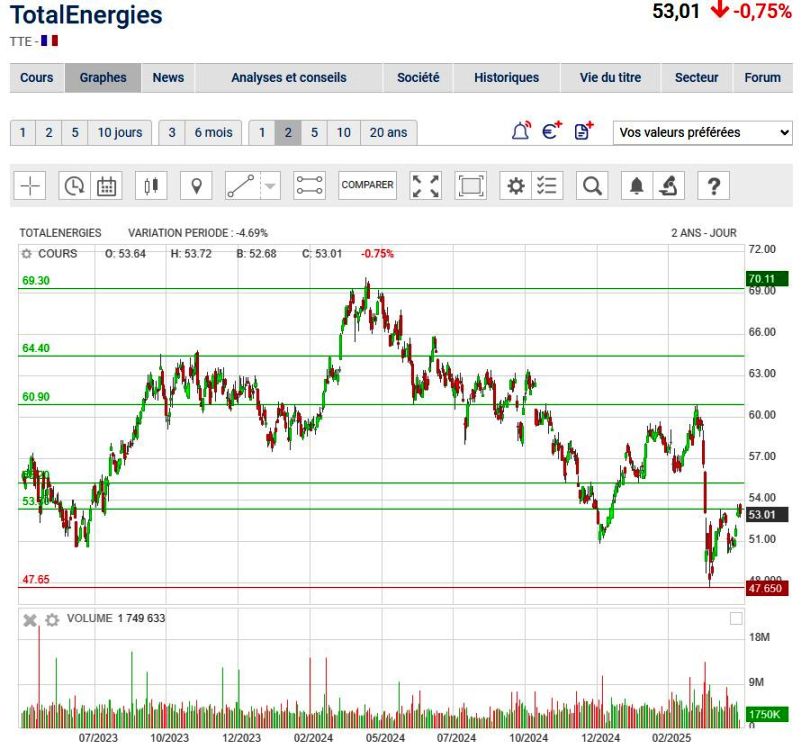Click the 47.65 support level label

[x=36, y=579]
